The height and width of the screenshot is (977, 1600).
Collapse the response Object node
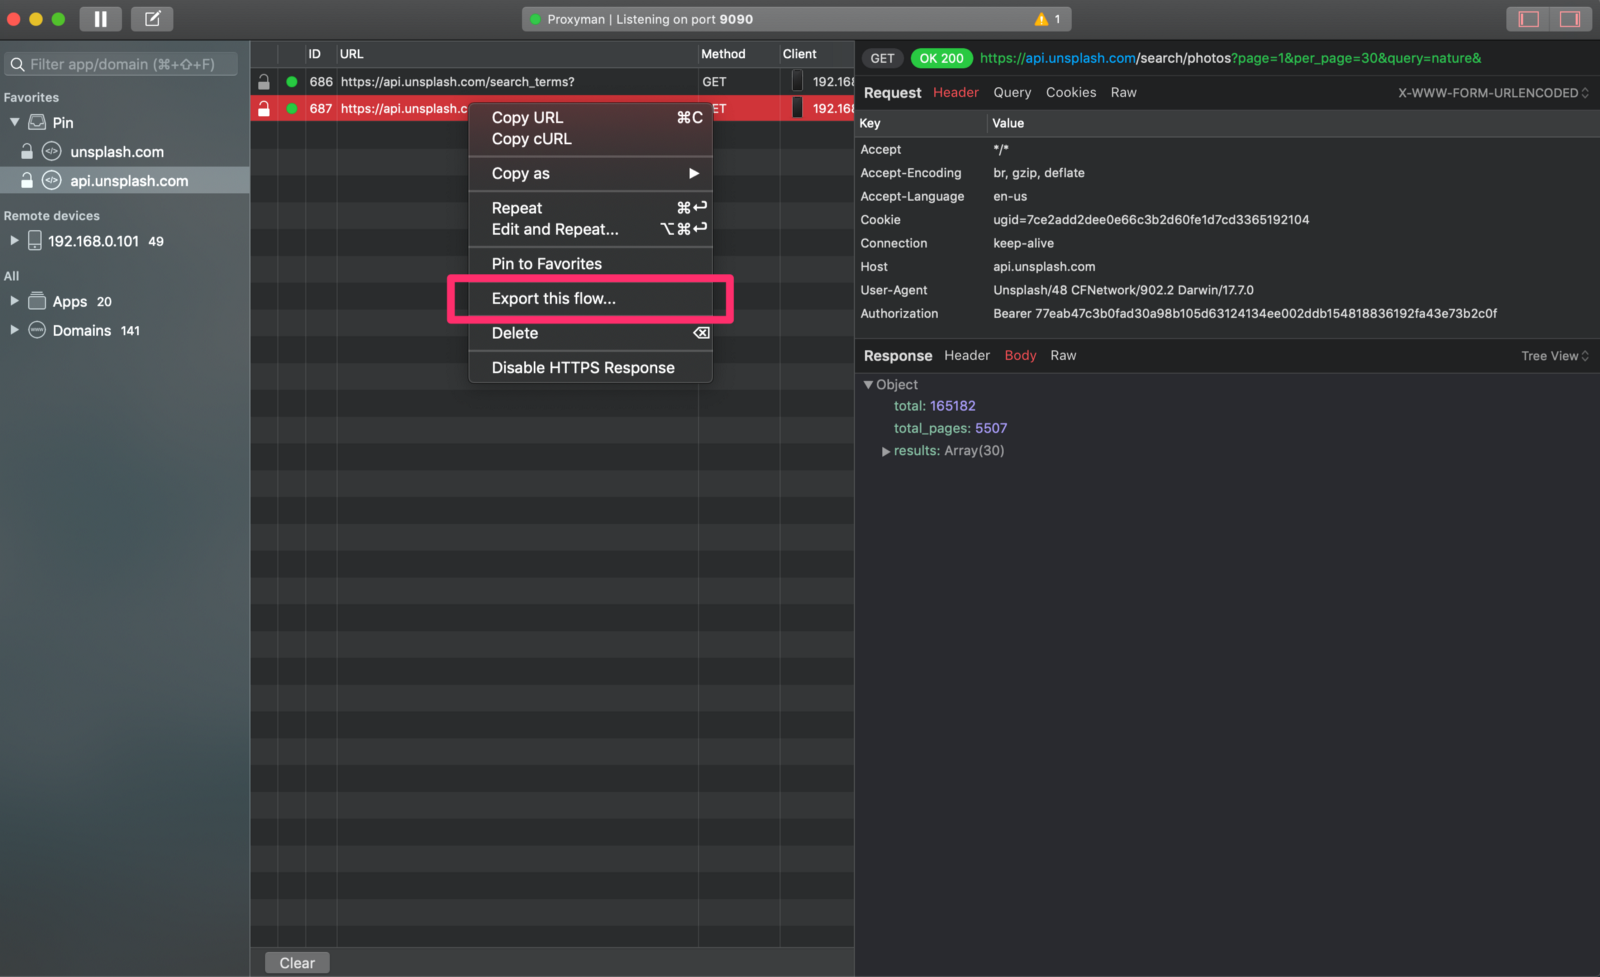coord(868,384)
